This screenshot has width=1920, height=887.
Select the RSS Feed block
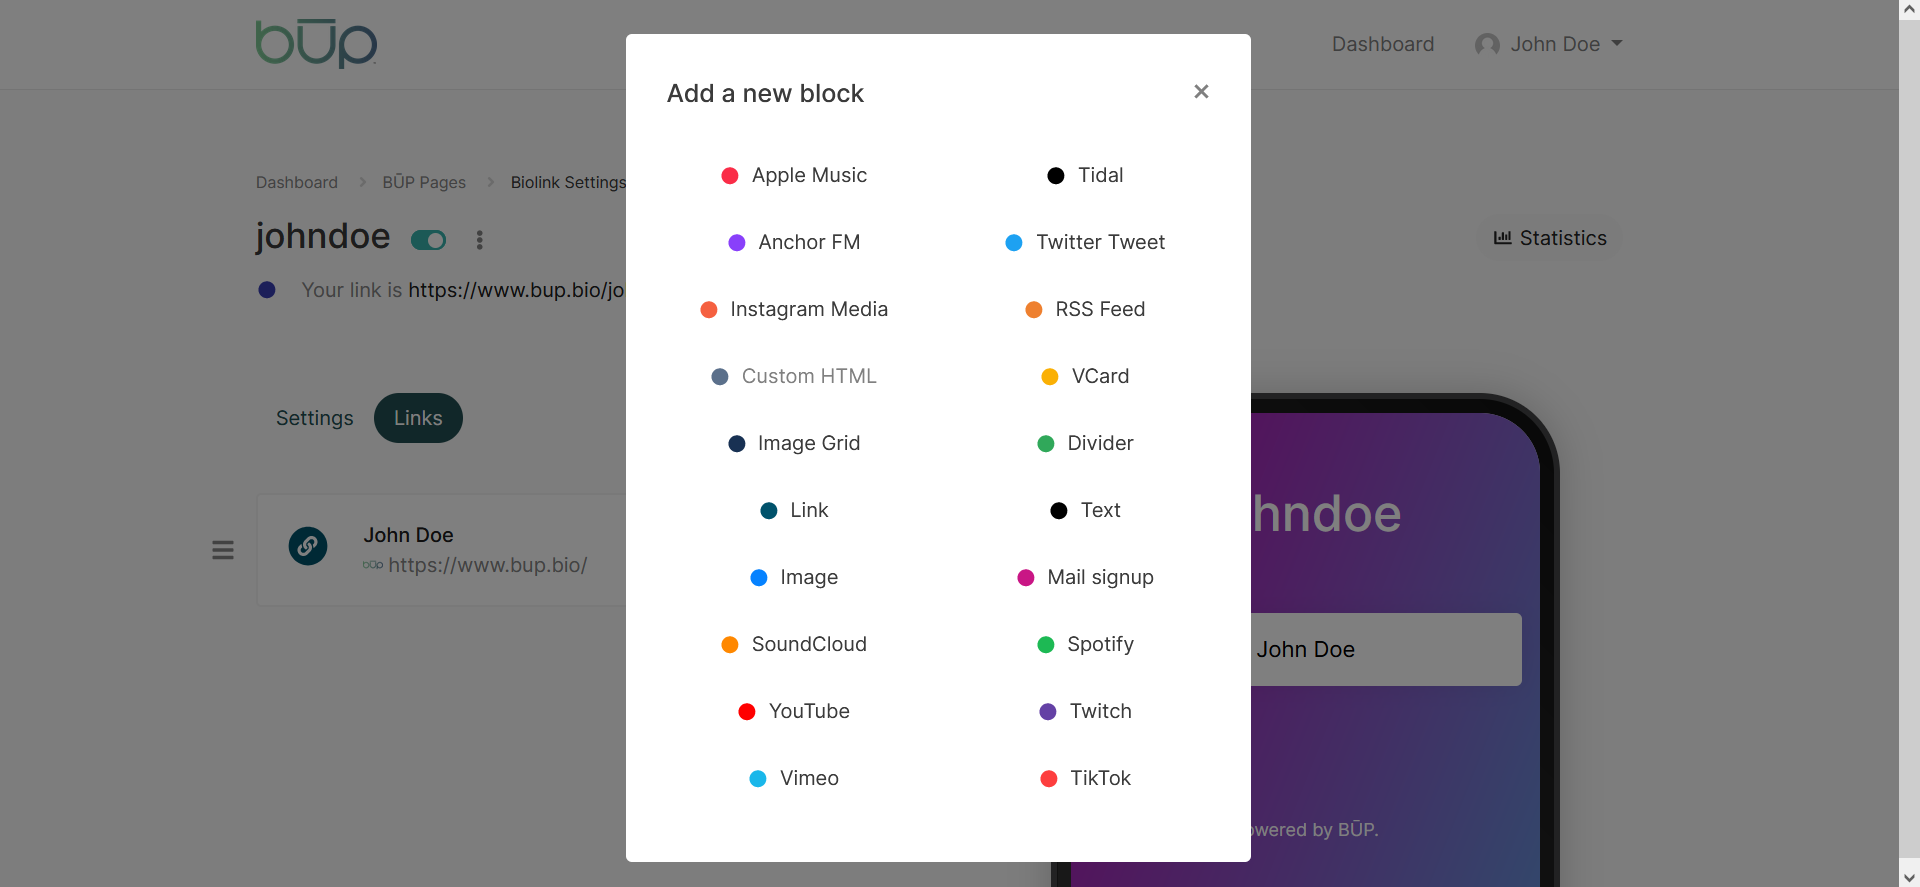coord(1085,309)
